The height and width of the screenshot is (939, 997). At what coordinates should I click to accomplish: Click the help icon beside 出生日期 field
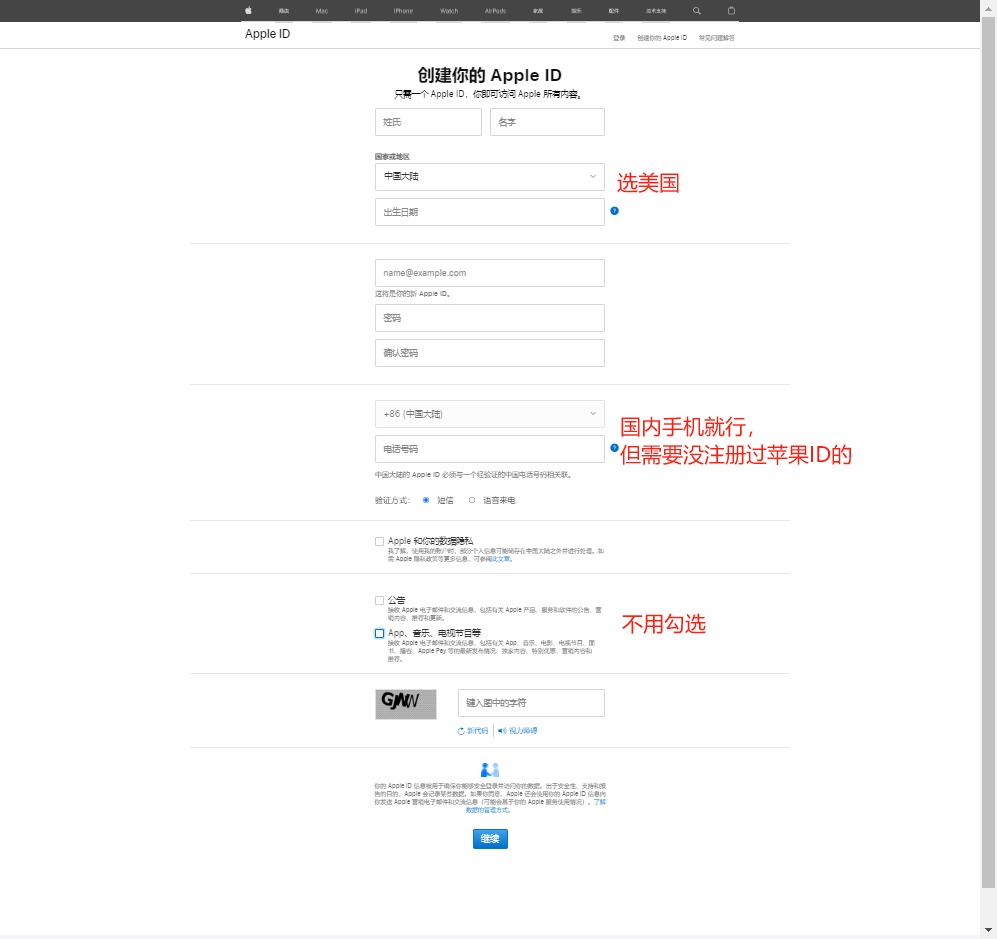[614, 211]
